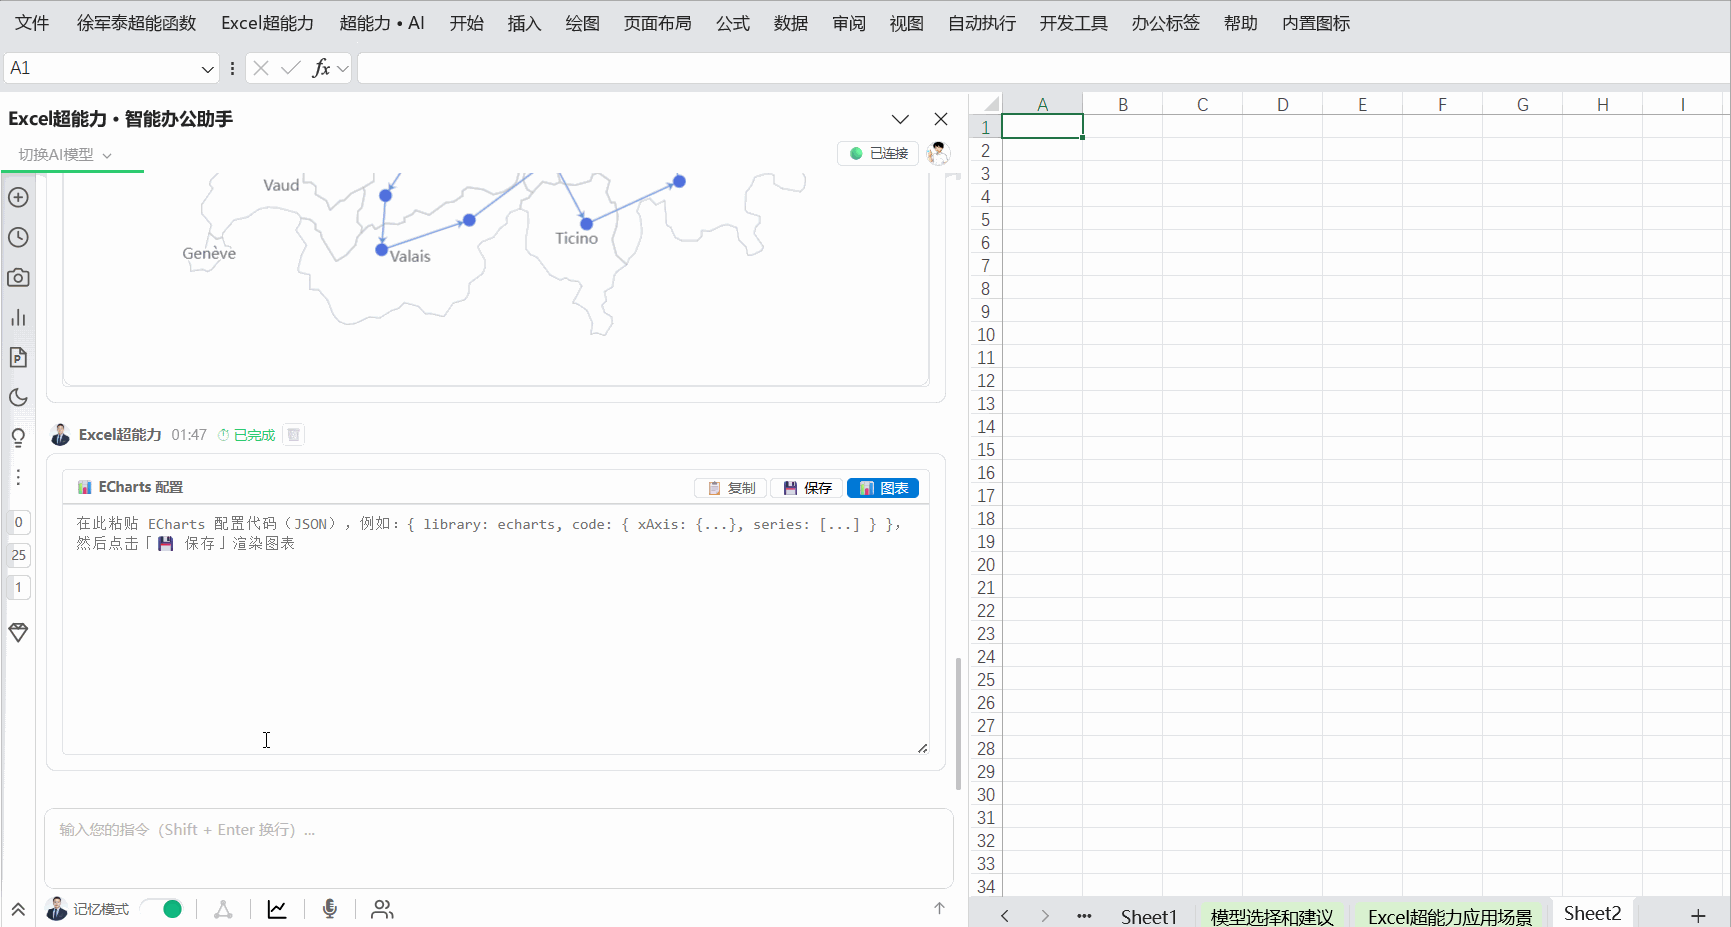The image size is (1731, 927).
Task: Click the 复制 copy button
Action: pyautogui.click(x=731, y=488)
